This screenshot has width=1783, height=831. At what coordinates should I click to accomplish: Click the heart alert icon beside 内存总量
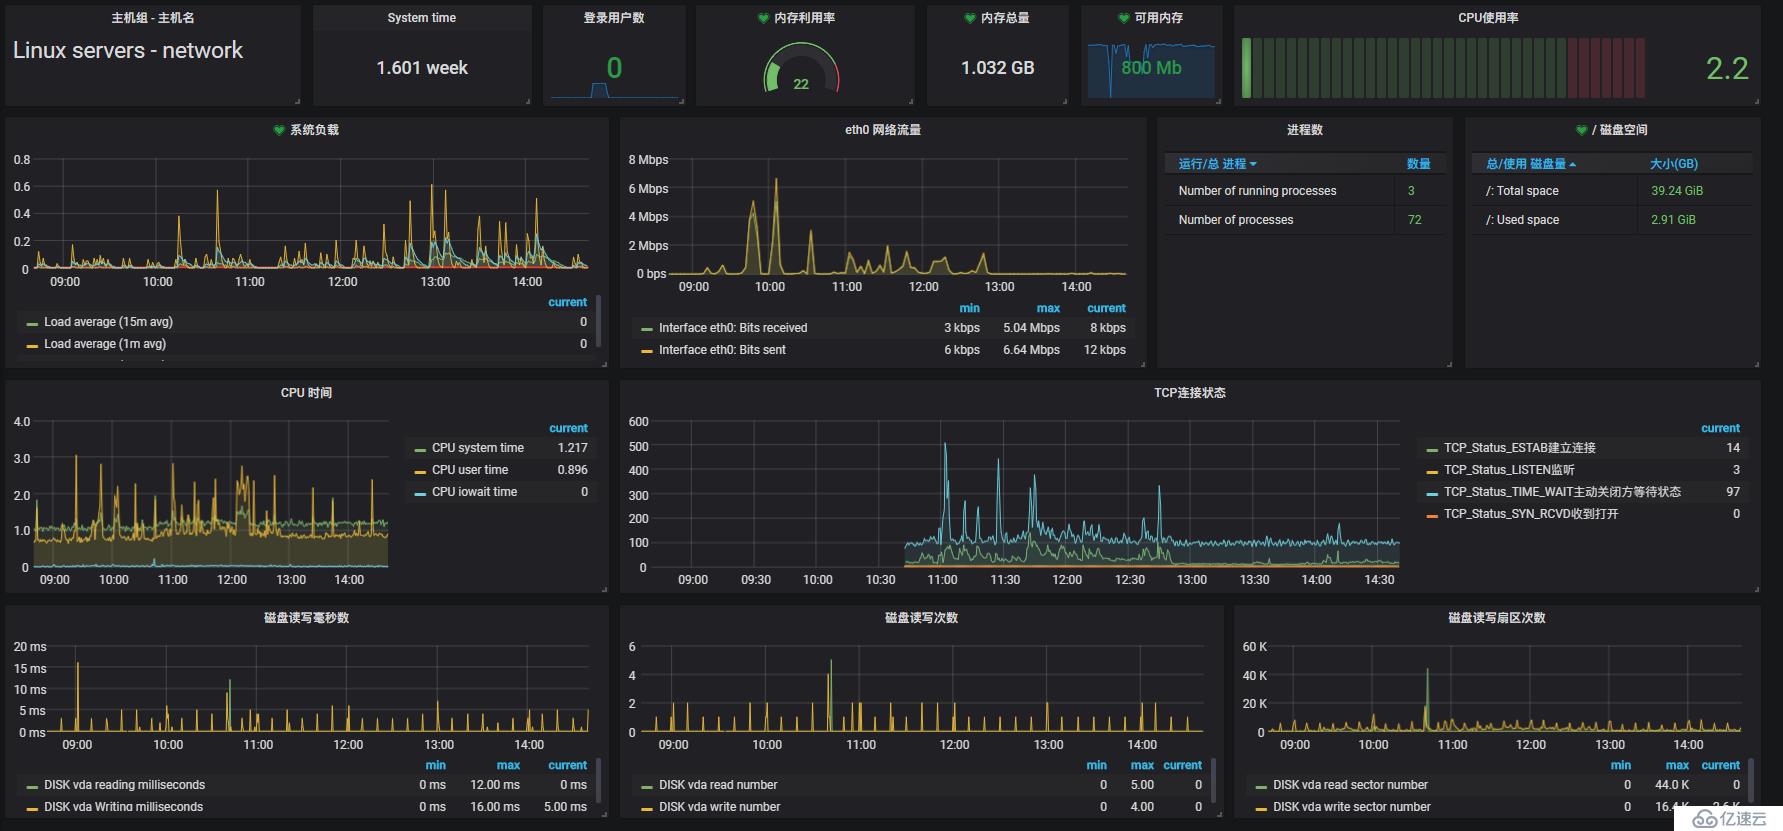click(970, 18)
